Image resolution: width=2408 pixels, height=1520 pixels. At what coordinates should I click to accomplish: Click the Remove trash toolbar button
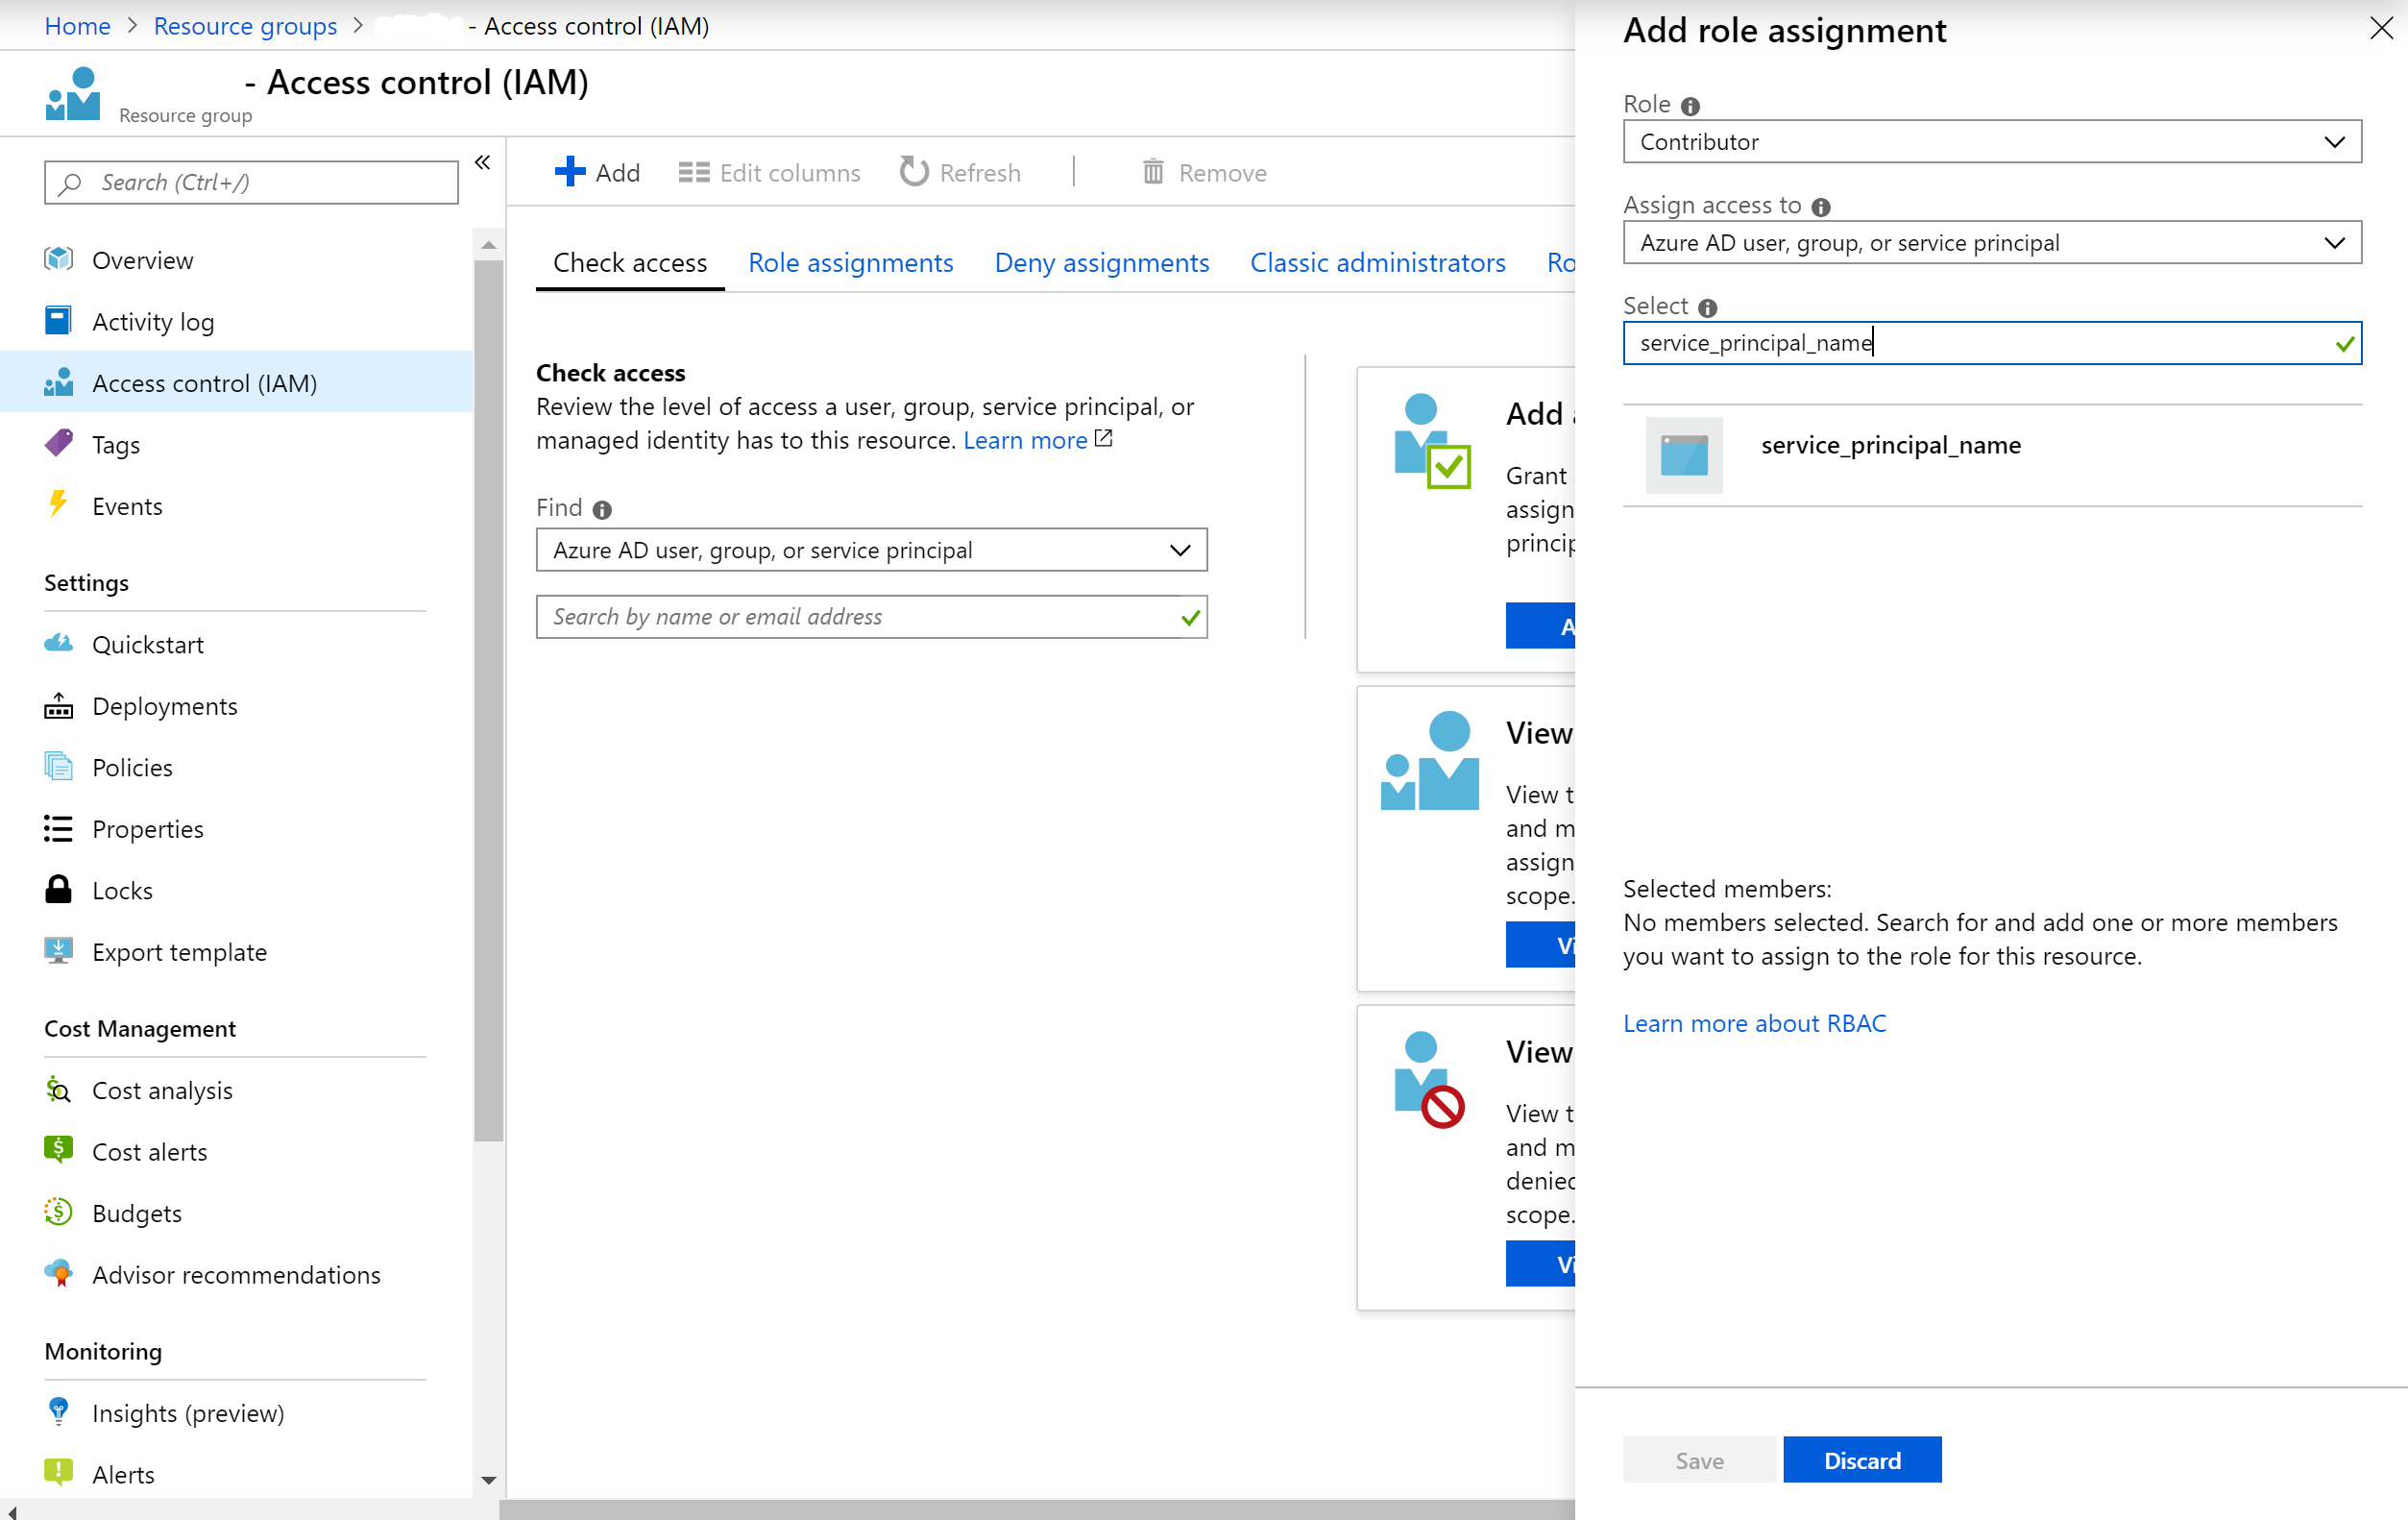click(x=1204, y=172)
